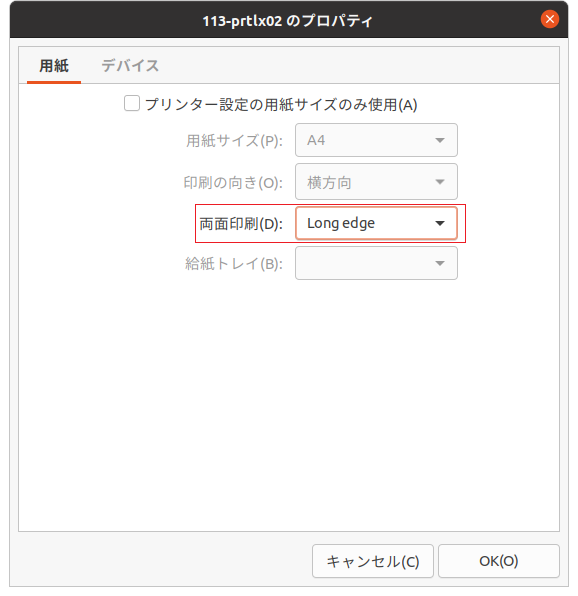This screenshot has height=596, width=578.
Task: Confirm settings with the OK(O) button
Action: (499, 561)
